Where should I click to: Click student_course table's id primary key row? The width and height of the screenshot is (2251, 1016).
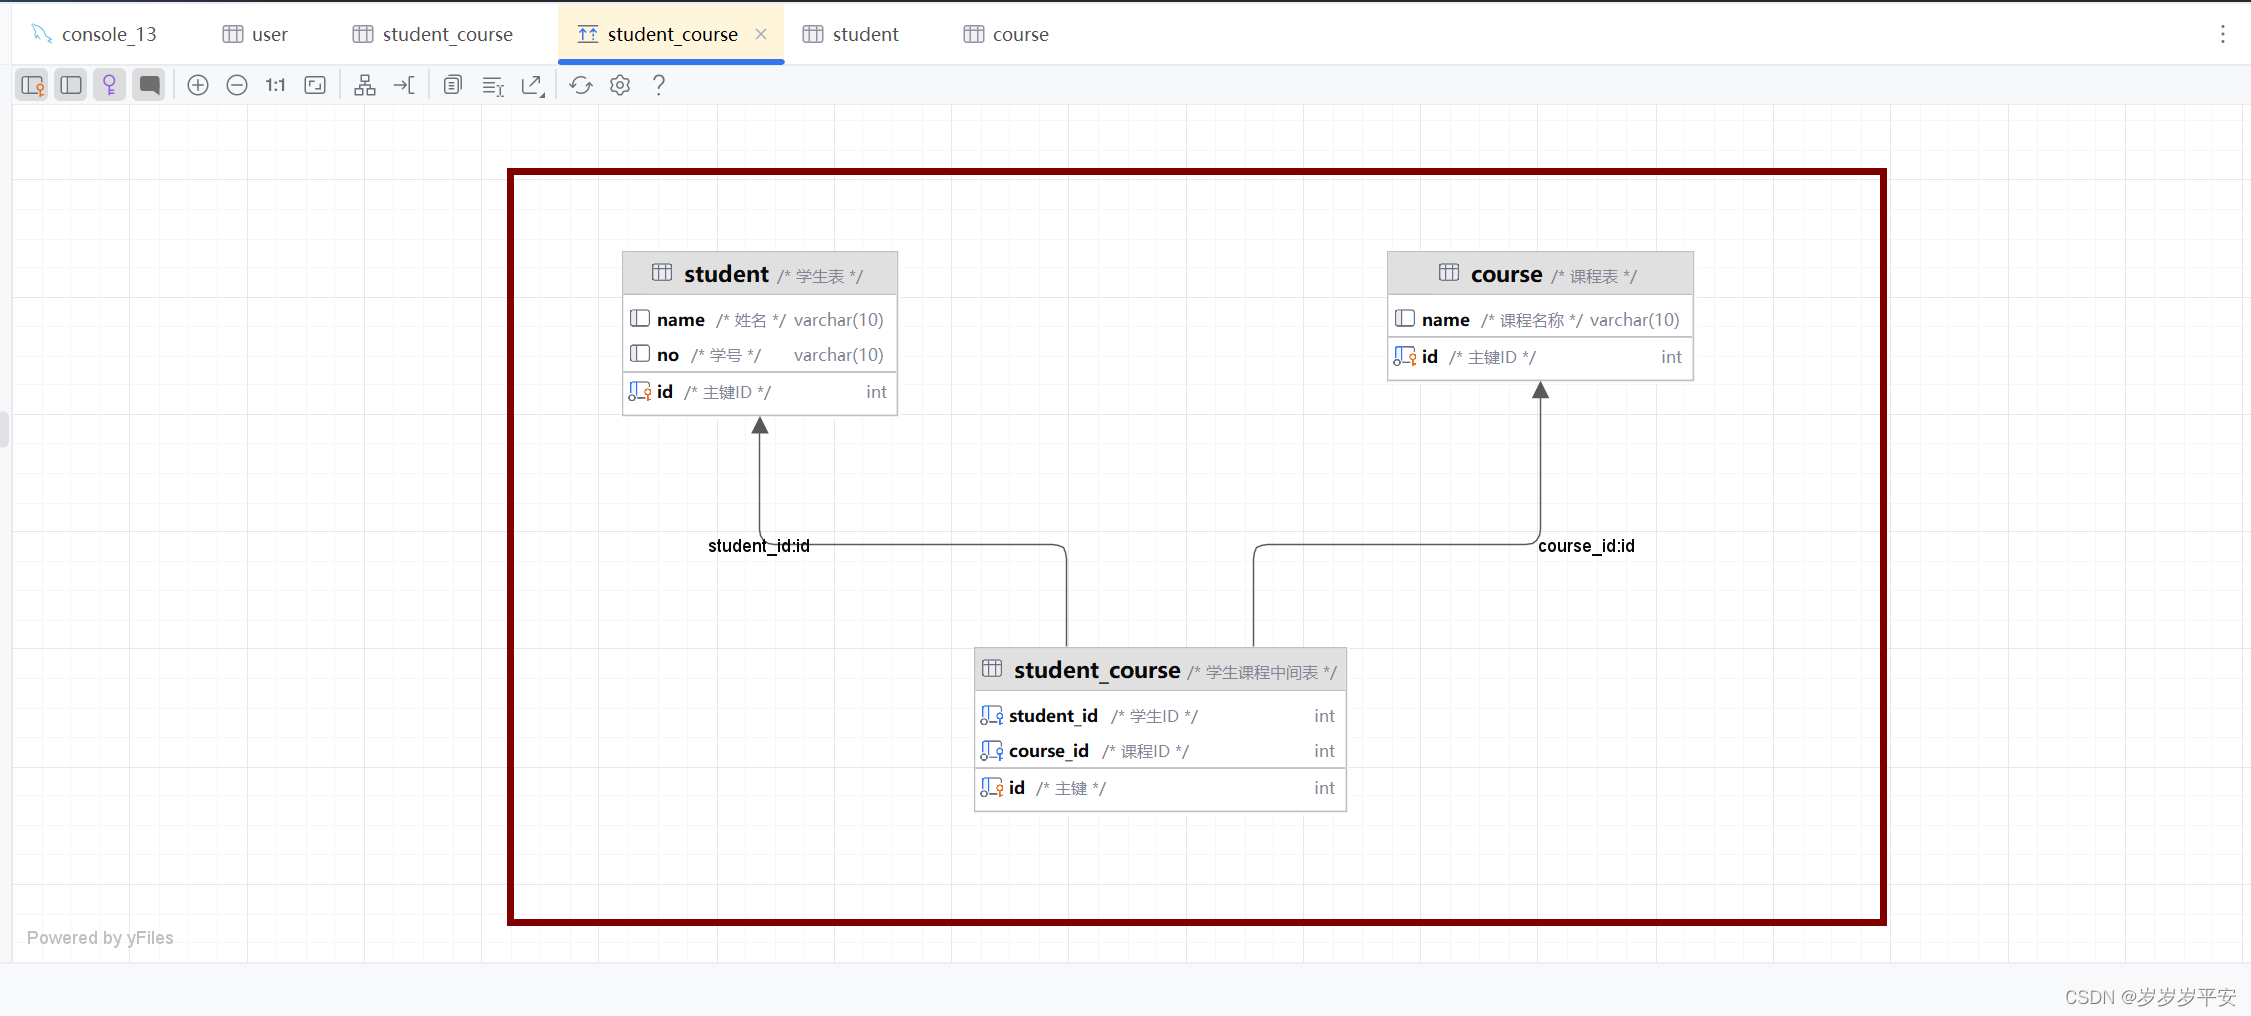click(x=1160, y=788)
